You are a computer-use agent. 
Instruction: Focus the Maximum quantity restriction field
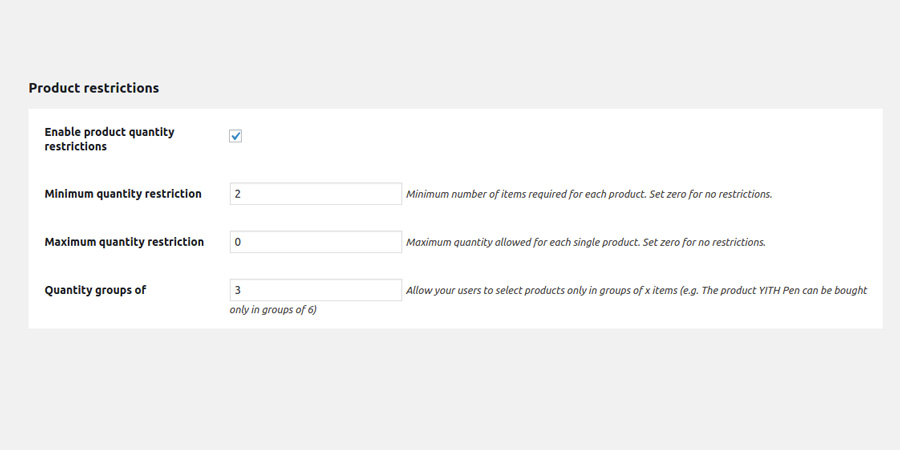315,242
